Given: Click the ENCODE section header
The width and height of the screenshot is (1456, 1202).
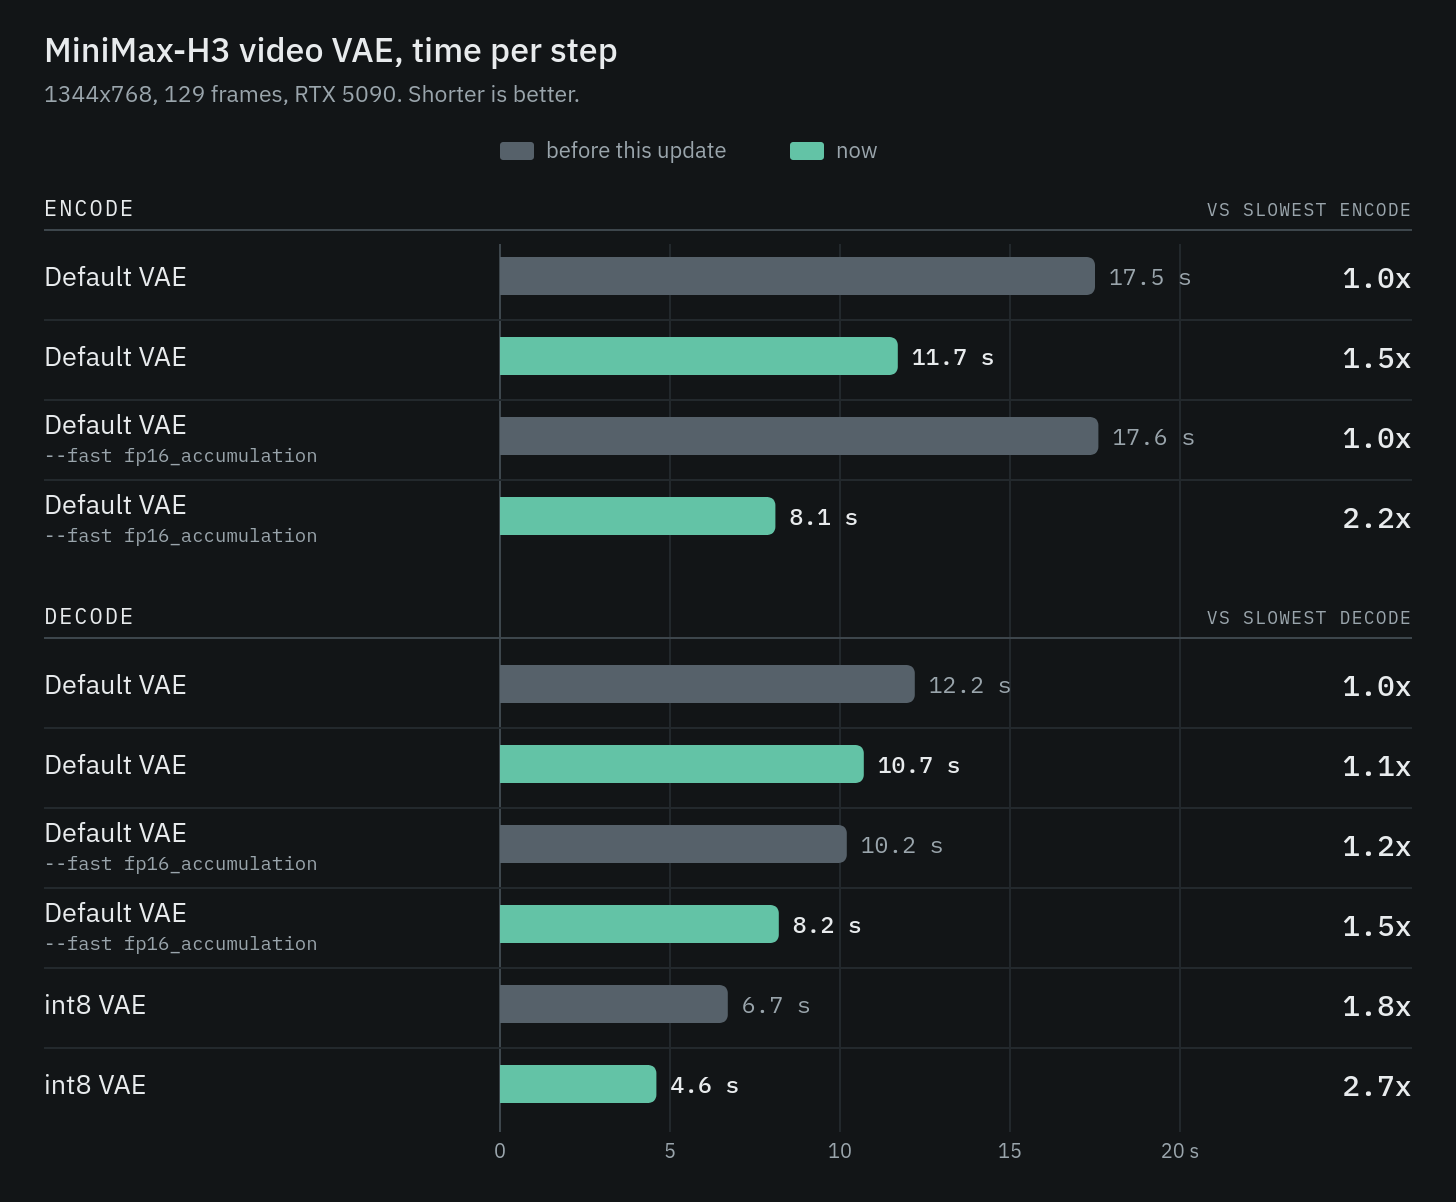Looking at the screenshot, I should coord(89,209).
